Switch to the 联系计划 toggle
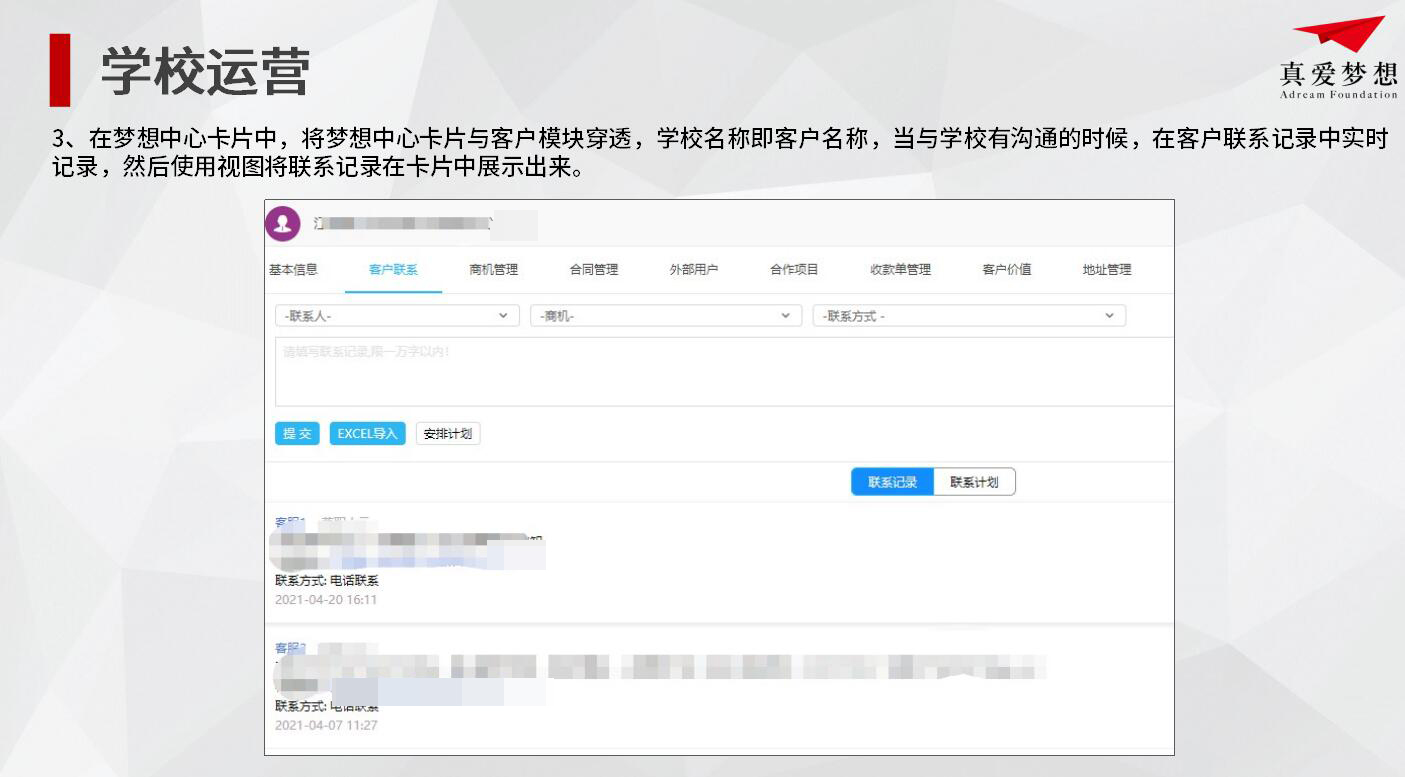The width and height of the screenshot is (1405, 777). coord(975,482)
